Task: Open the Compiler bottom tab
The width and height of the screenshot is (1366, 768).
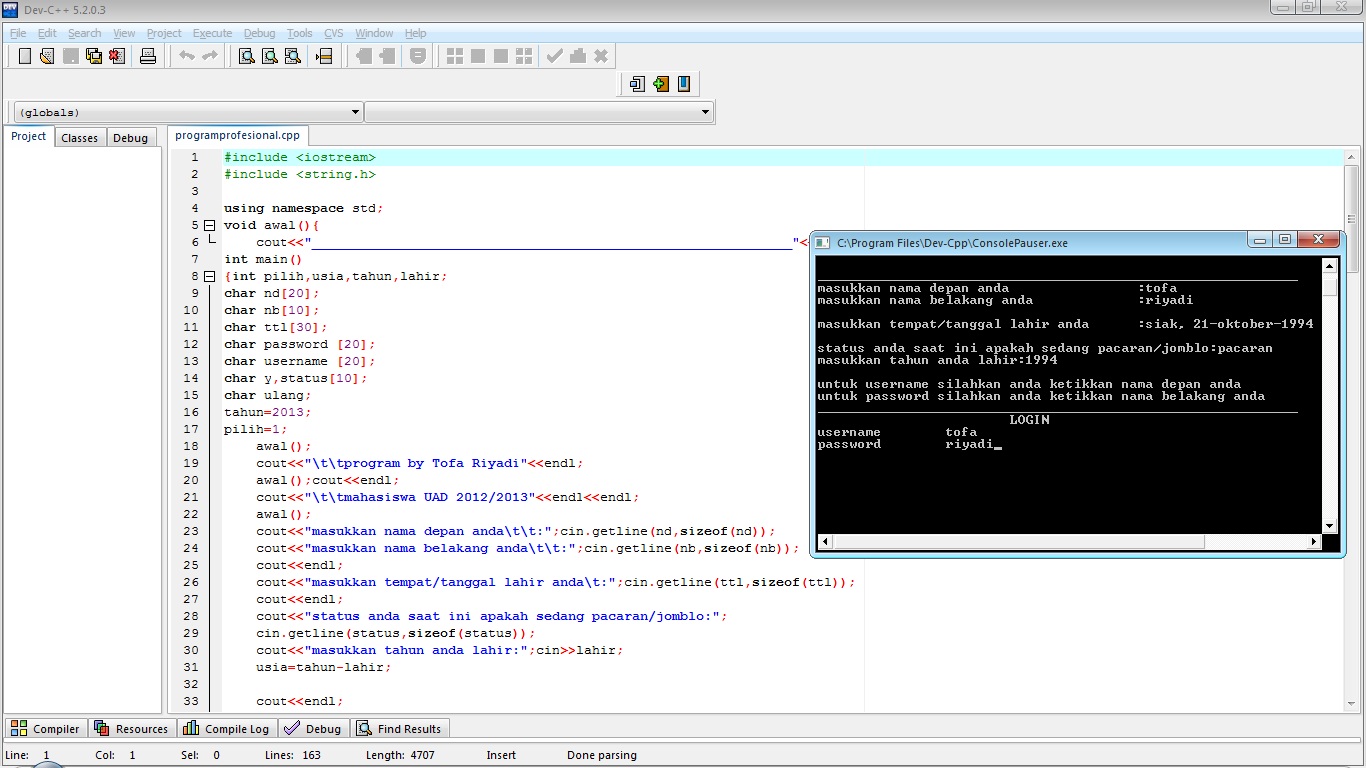Action: (x=46, y=728)
